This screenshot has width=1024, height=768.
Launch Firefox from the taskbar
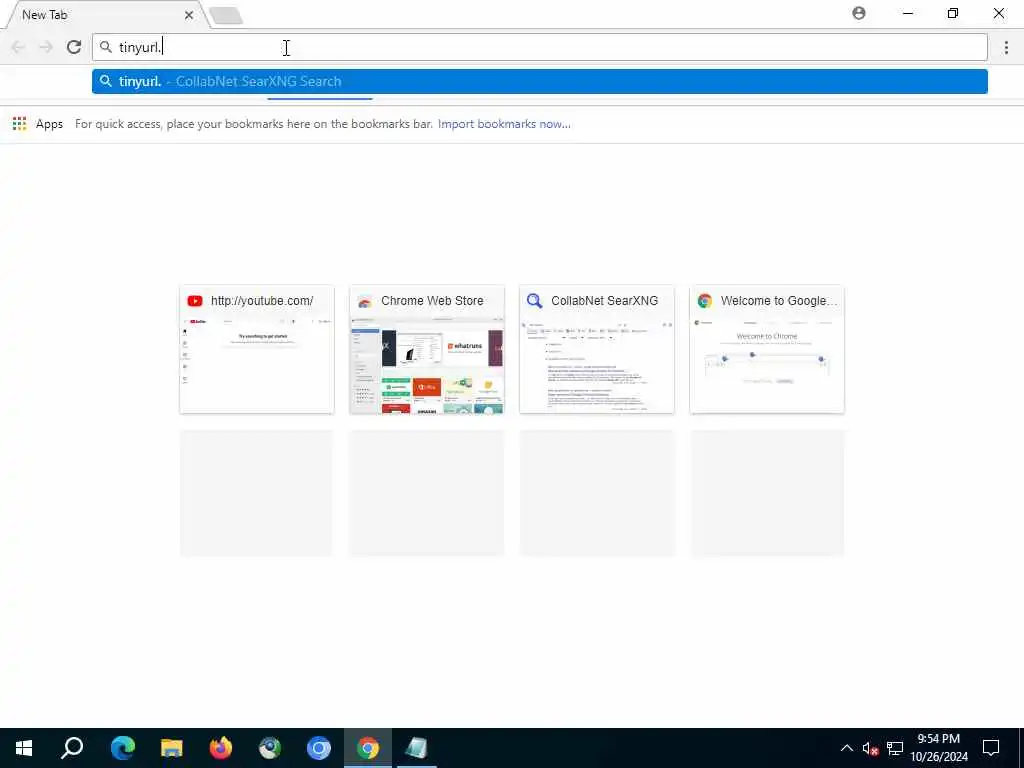(221, 748)
